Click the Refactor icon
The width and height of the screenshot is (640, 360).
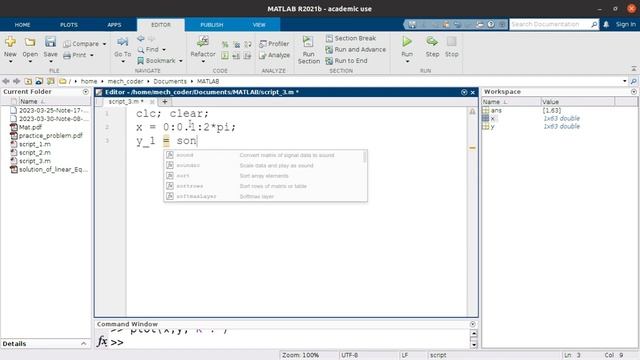[x=202, y=42]
